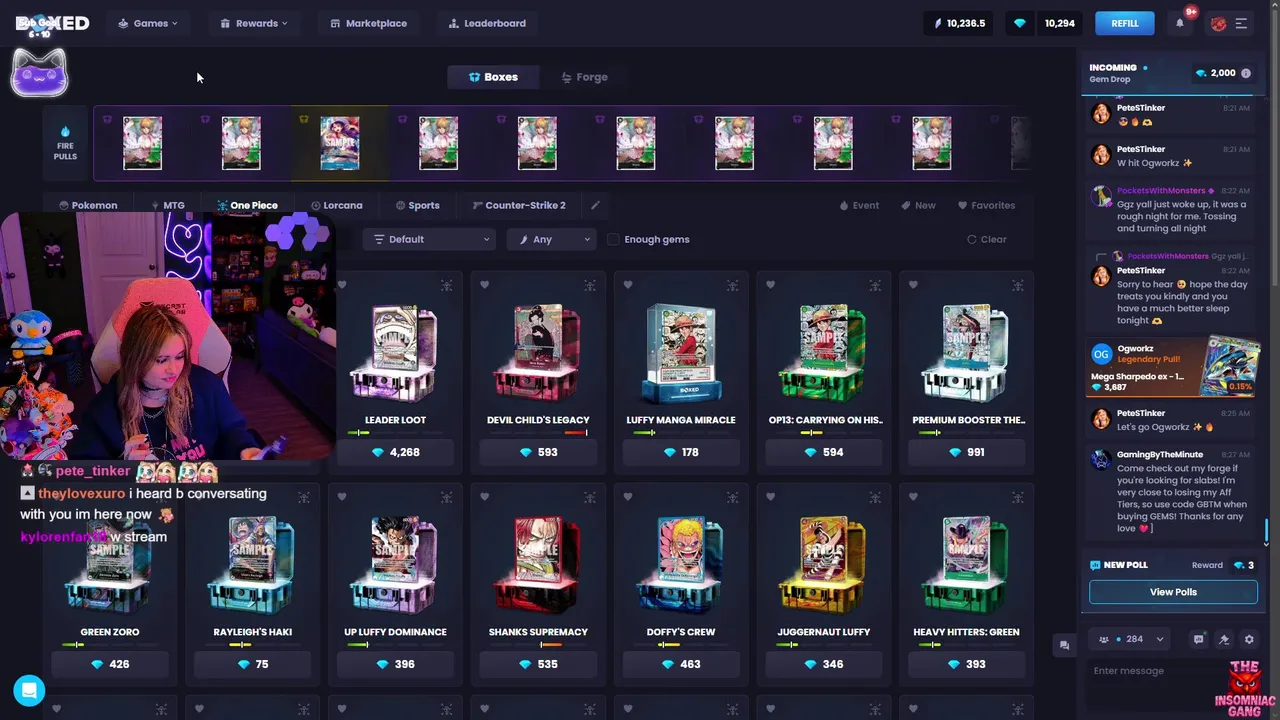1280x720 pixels.
Task: Click the pencil edit categories icon
Action: (x=595, y=205)
